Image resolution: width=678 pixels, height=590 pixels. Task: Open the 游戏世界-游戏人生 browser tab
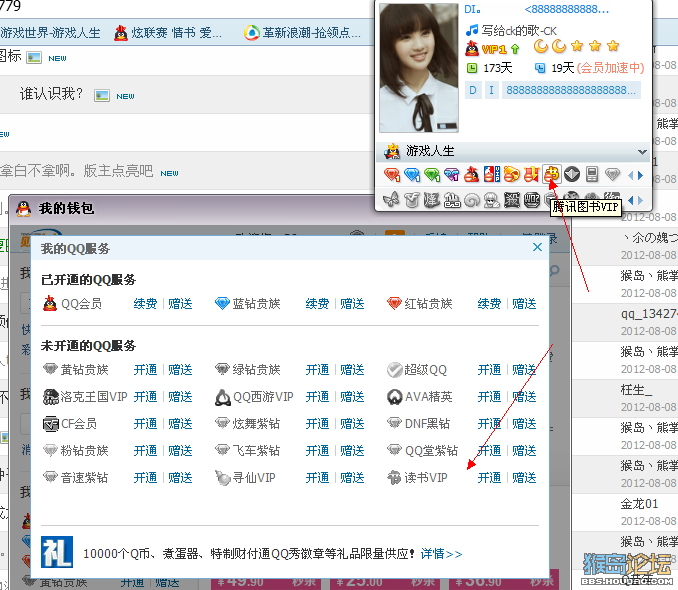[x=50, y=32]
